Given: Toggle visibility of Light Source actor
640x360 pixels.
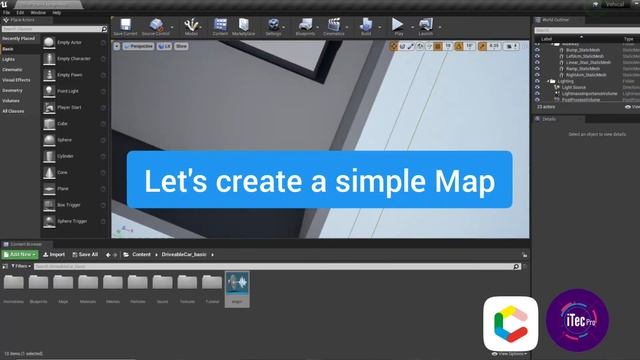Looking at the screenshot, I should pos(537,87).
